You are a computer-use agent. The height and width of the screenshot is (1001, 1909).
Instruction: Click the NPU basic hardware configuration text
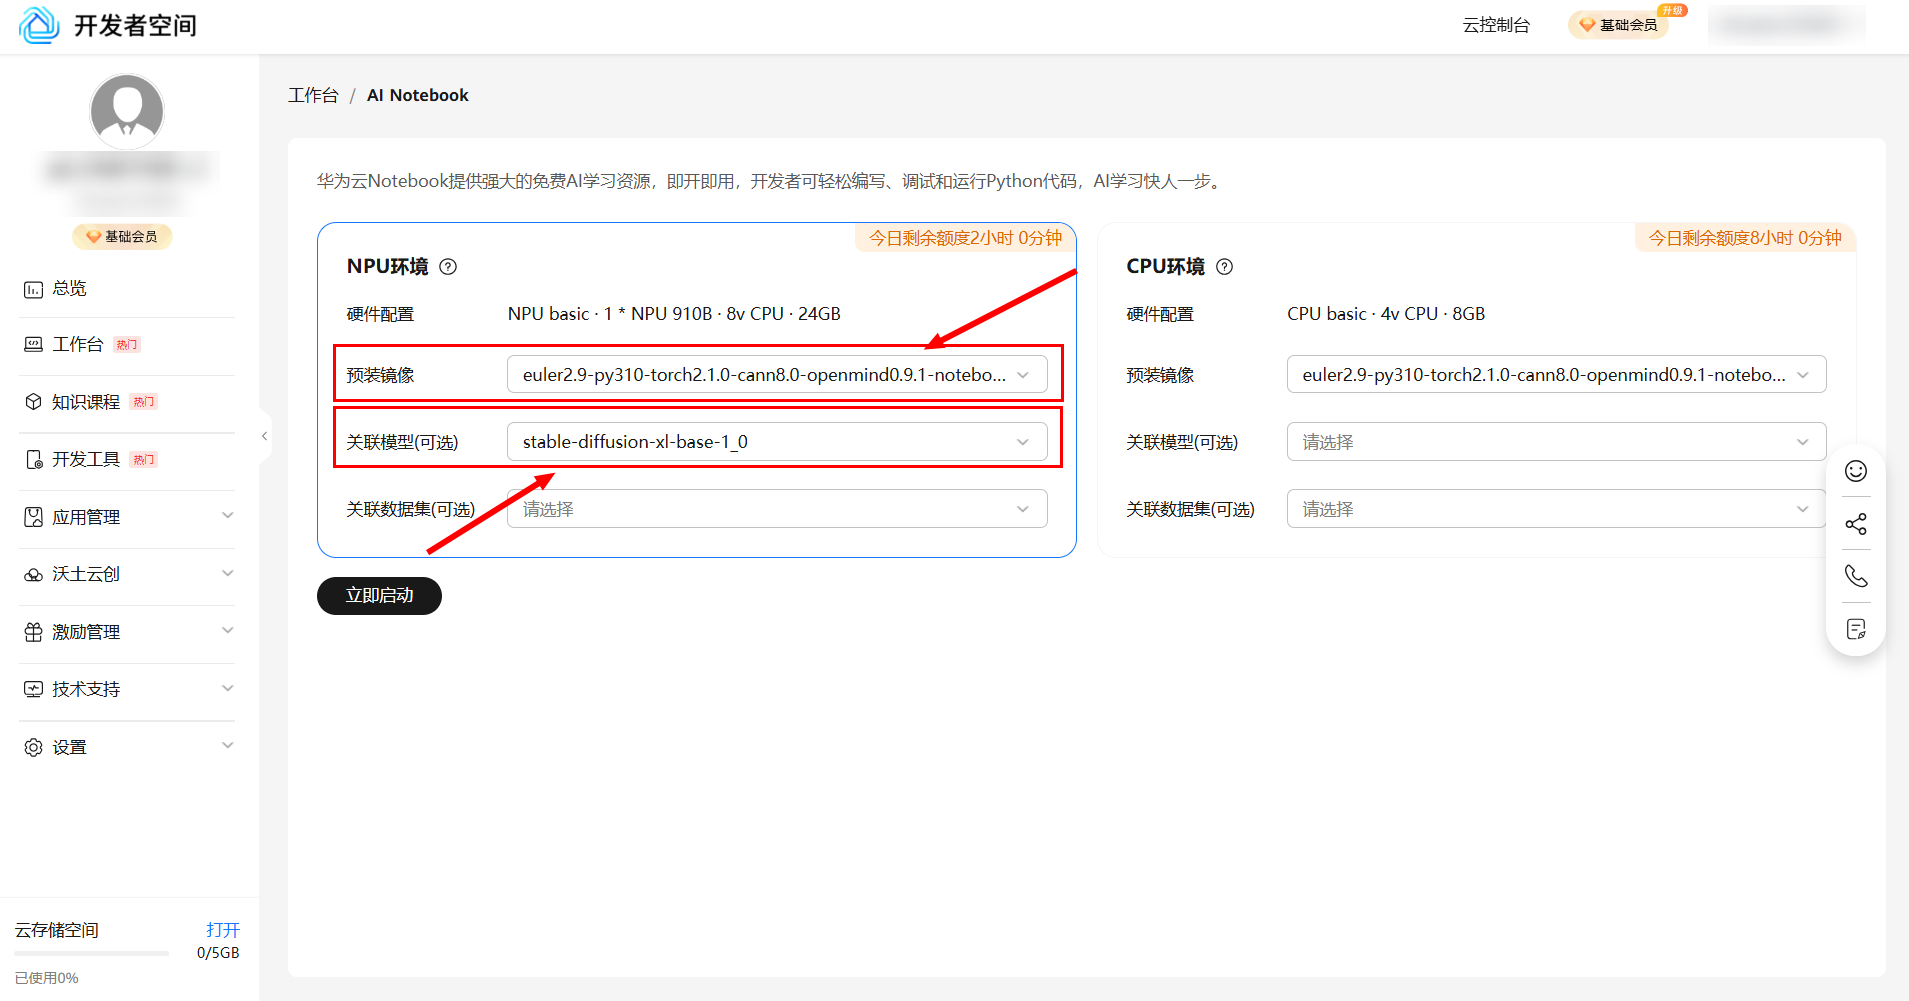point(674,314)
